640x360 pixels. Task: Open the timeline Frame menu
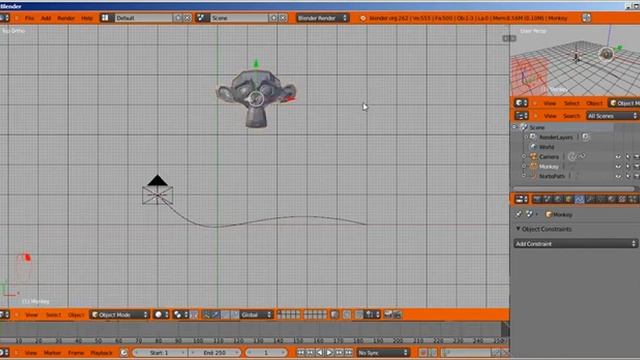point(76,353)
